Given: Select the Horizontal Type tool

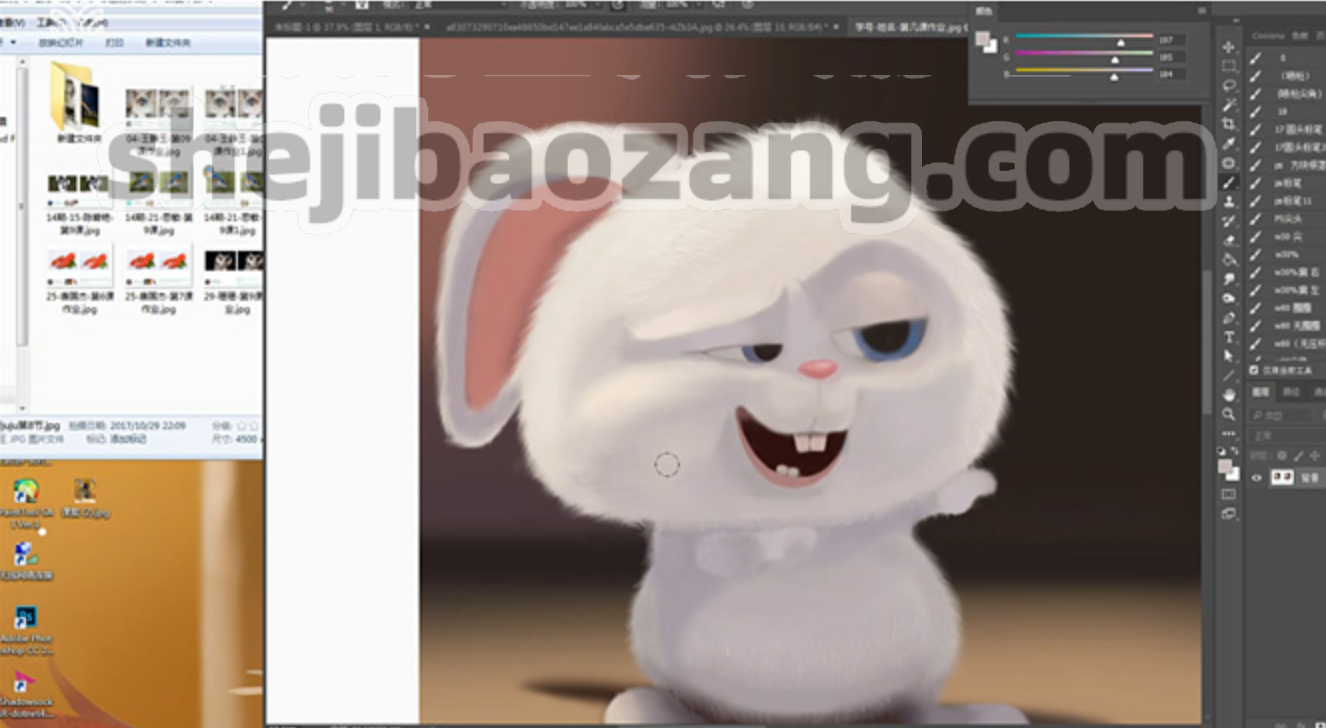Looking at the screenshot, I should click(x=1229, y=337).
